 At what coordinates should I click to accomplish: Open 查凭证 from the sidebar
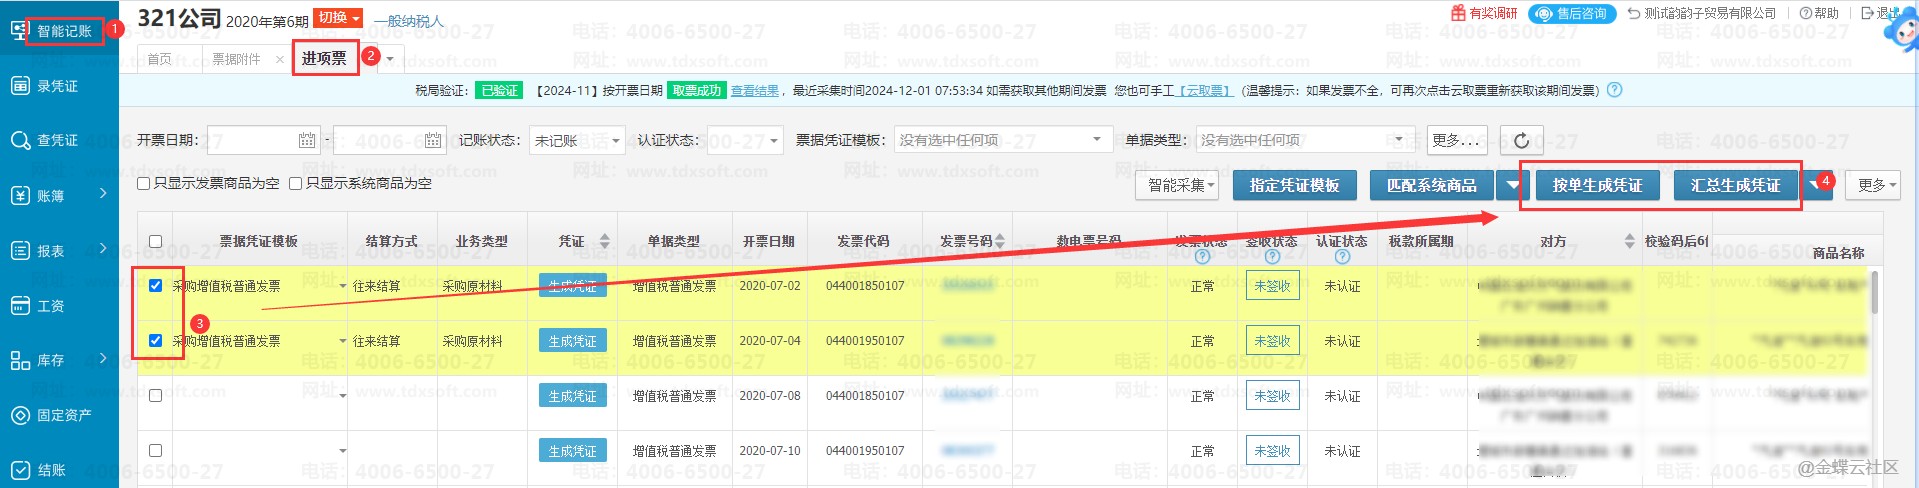(x=45, y=140)
